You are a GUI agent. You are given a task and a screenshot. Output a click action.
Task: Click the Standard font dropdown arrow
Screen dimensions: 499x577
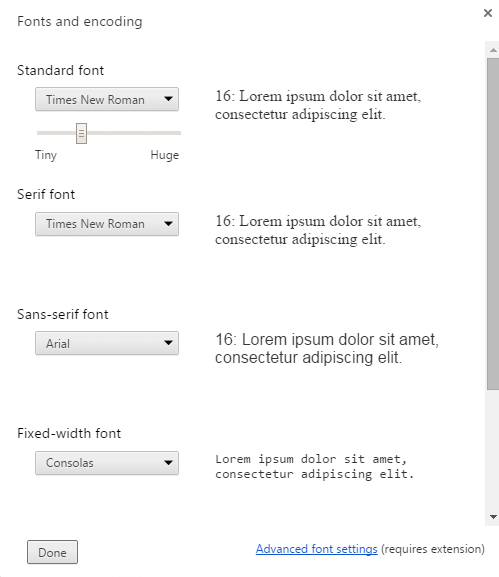(168, 99)
